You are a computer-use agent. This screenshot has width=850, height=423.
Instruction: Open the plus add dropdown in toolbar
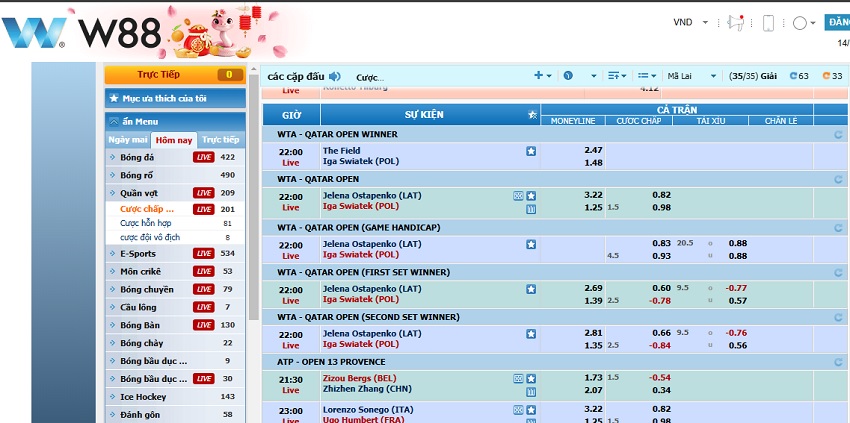point(543,76)
